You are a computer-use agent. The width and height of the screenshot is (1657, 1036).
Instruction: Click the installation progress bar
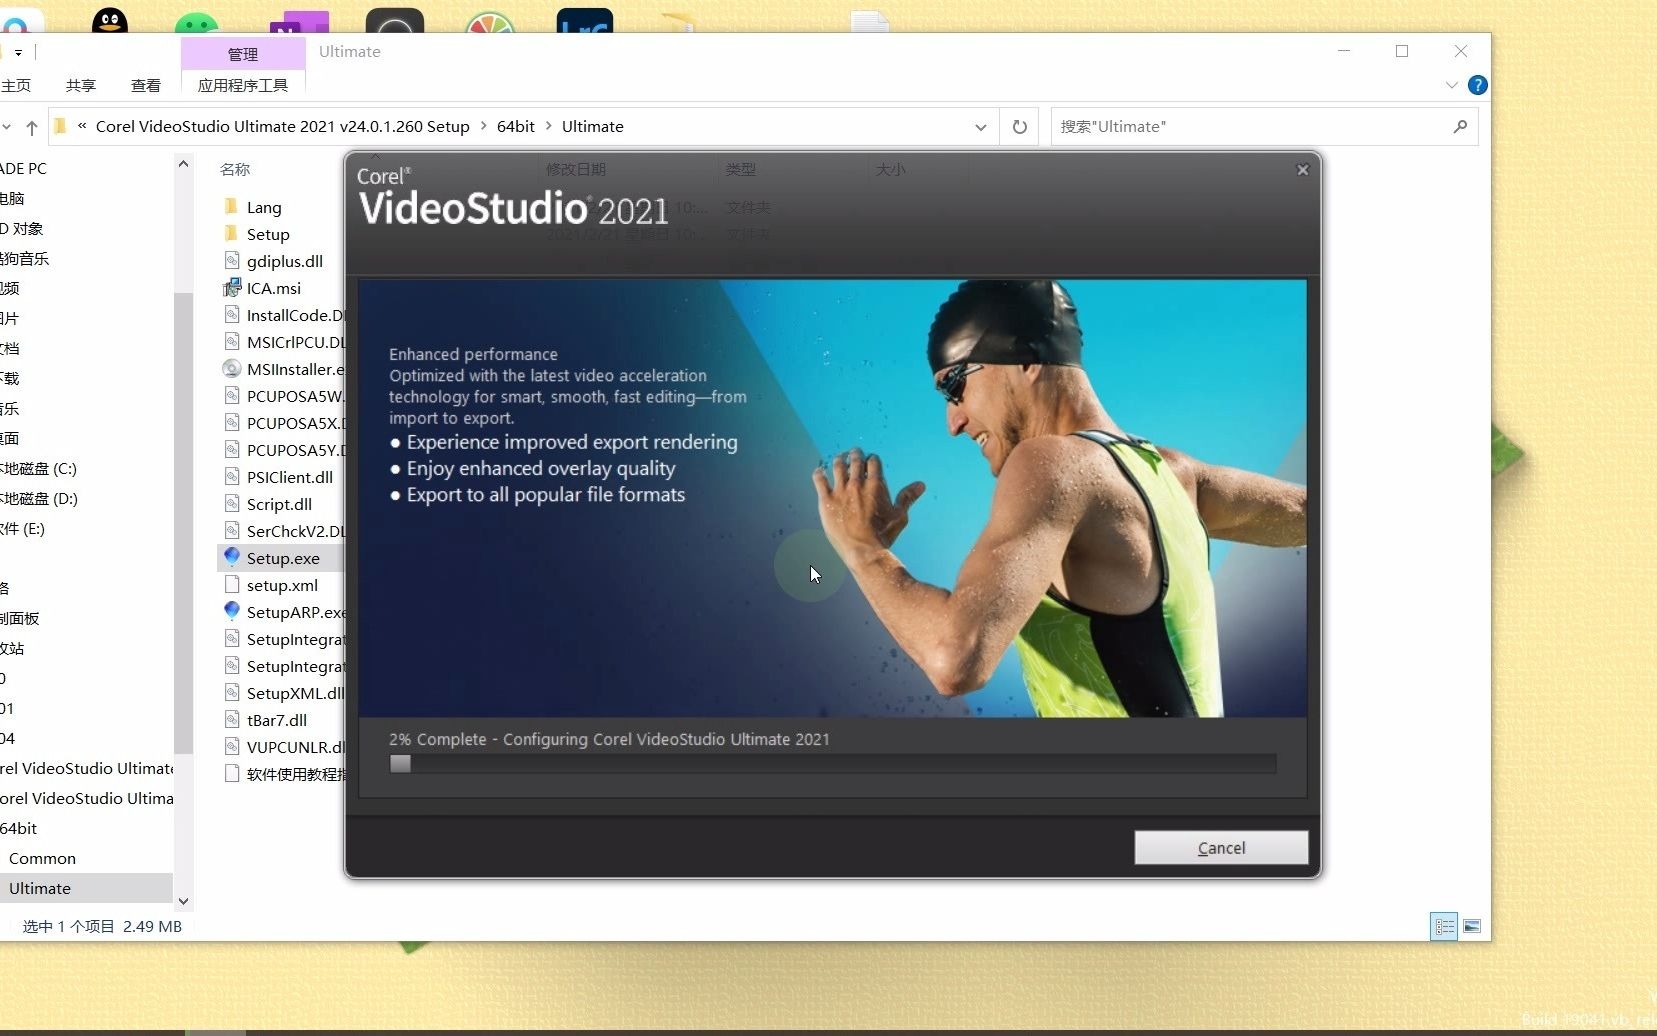pos(832,763)
